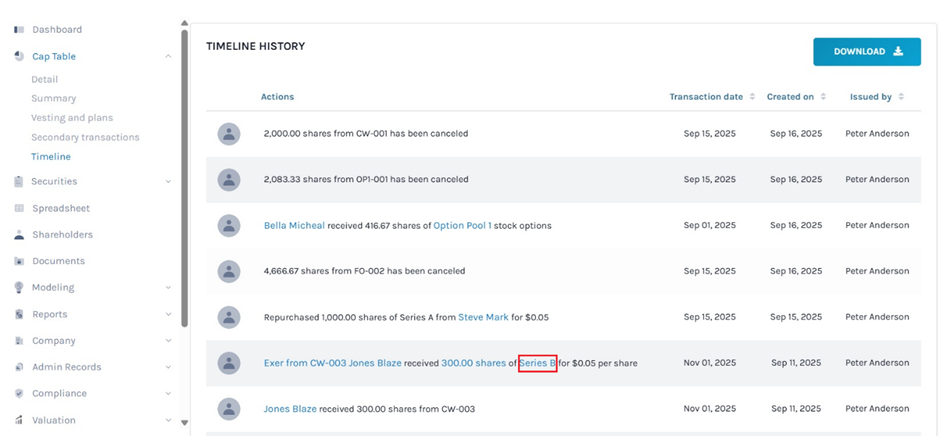Download the timeline history
Viewport: 940px width, 436px height.
866,52
